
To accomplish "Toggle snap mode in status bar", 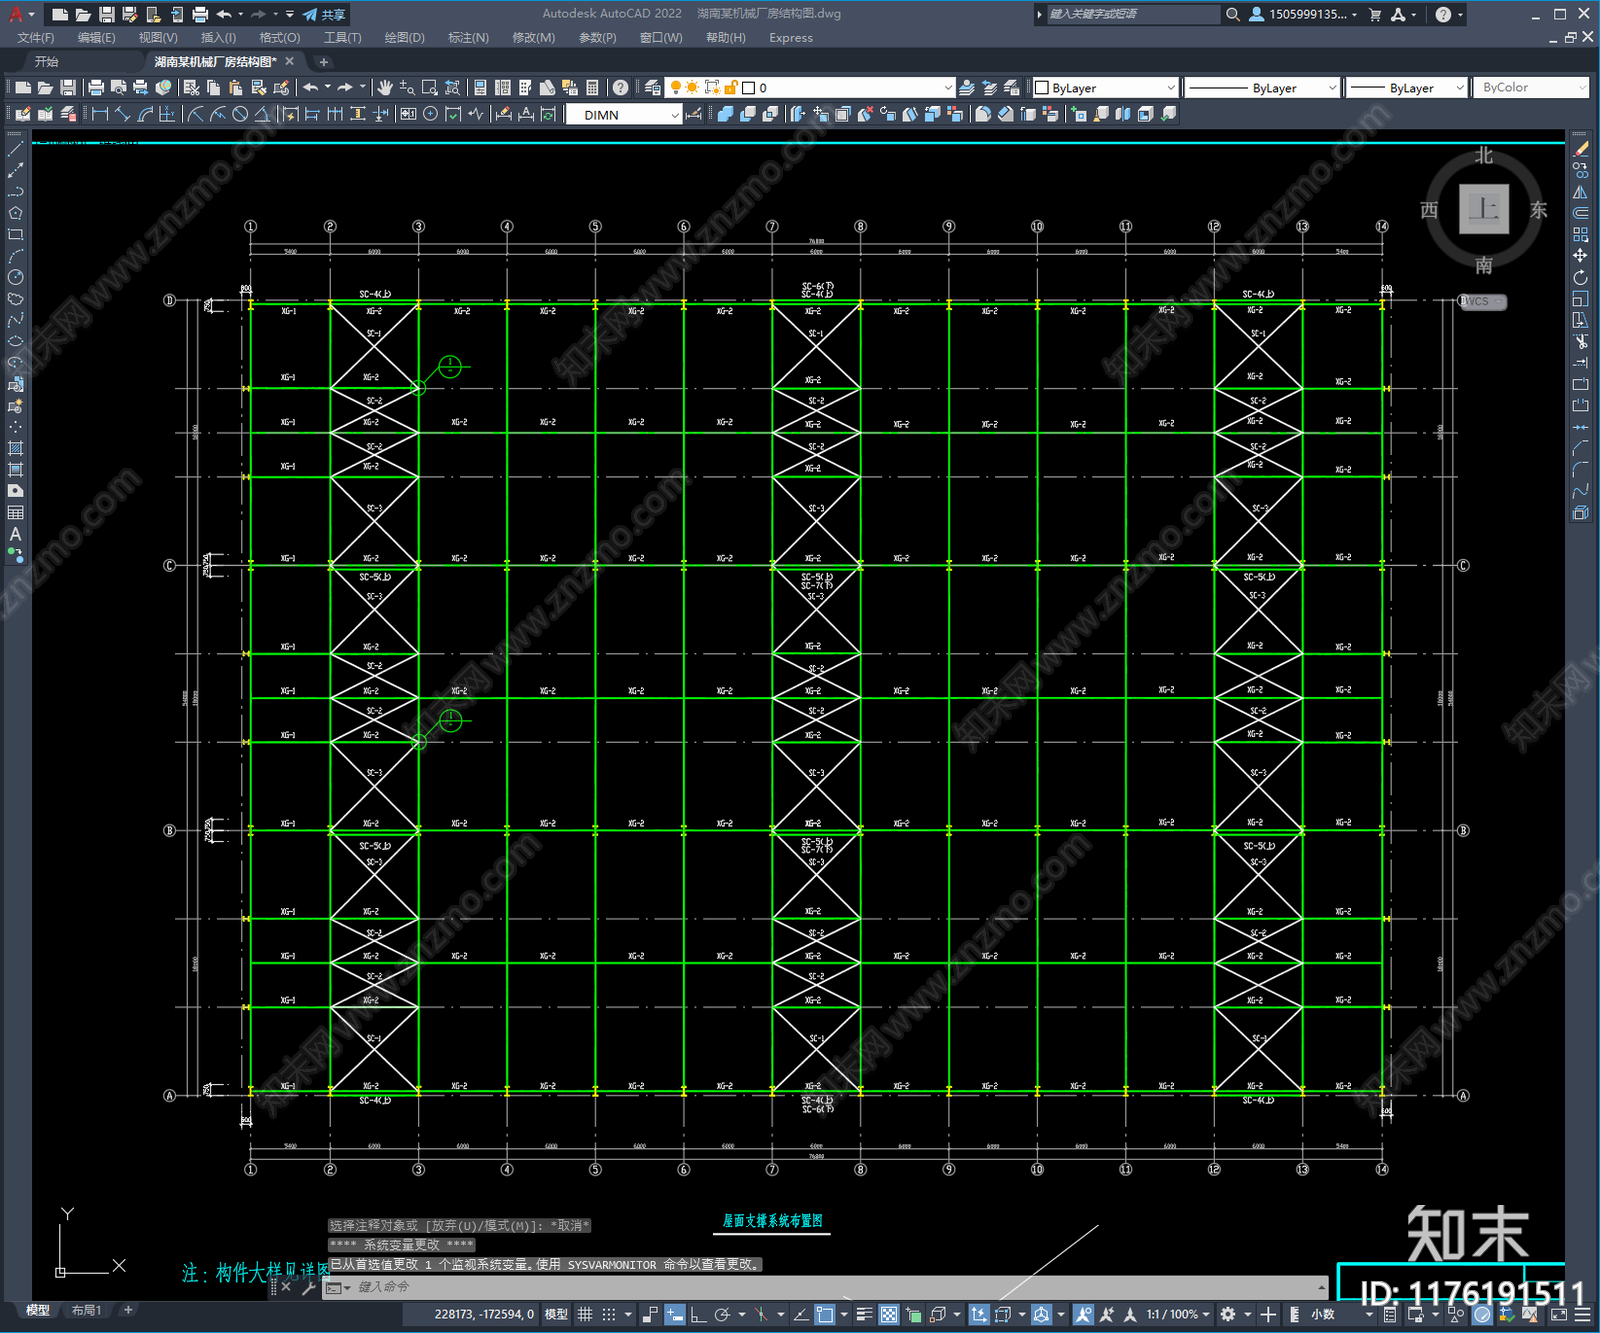I will 609,1314.
